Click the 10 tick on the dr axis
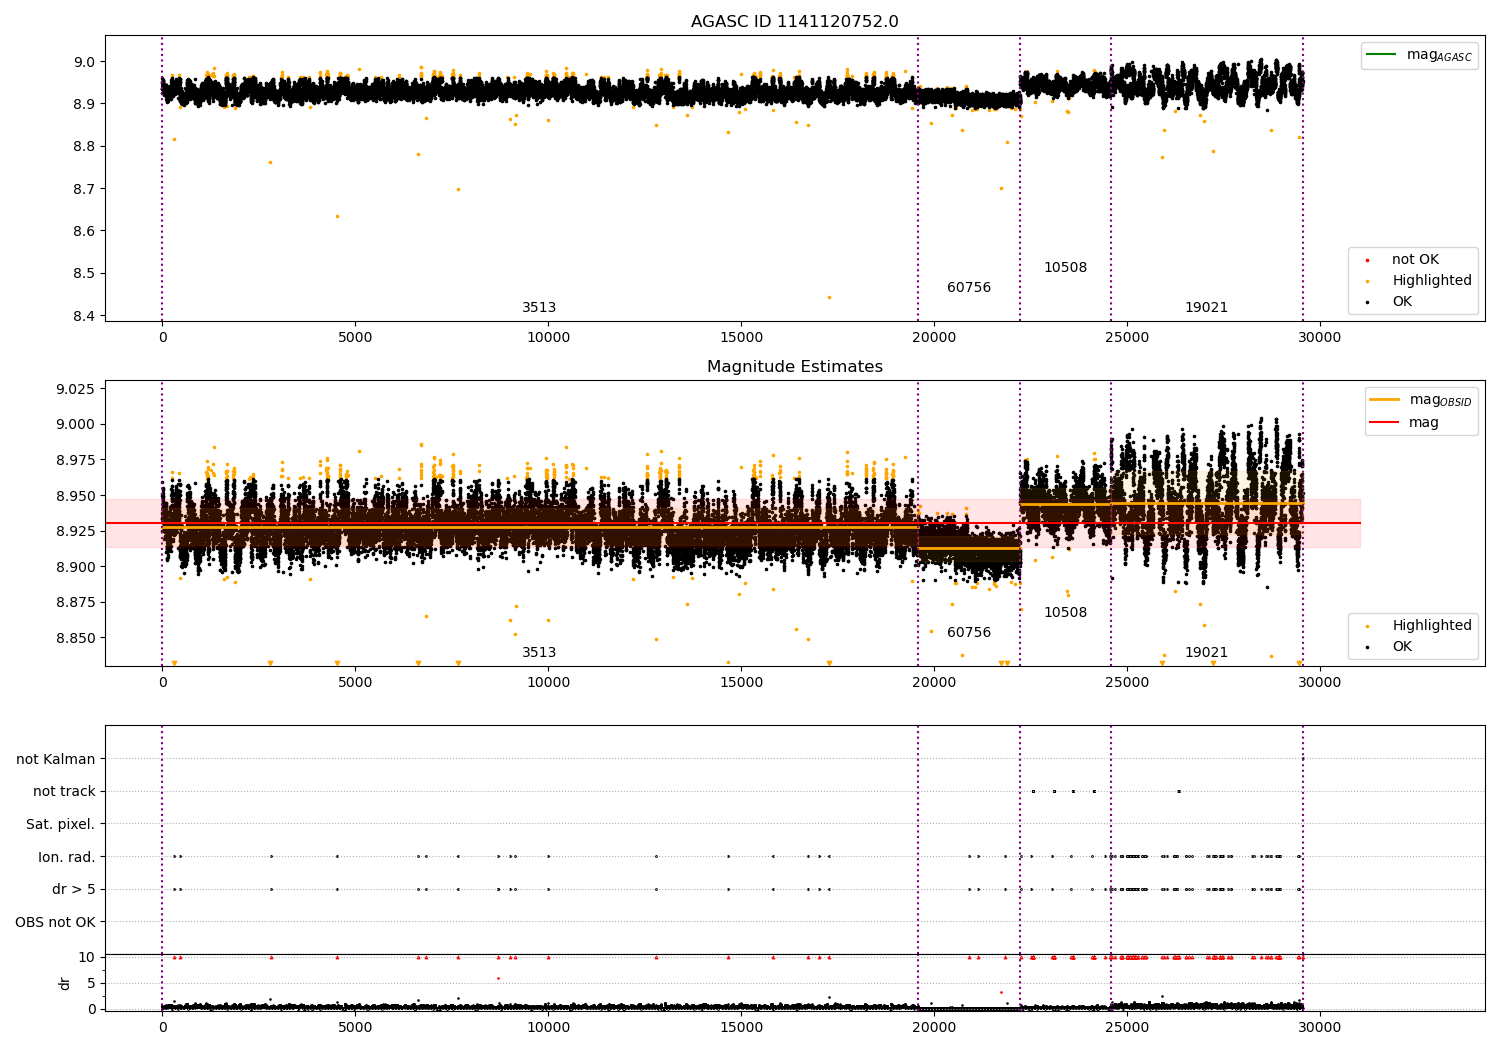Viewport: 1500px width, 1050px height. (x=87, y=958)
